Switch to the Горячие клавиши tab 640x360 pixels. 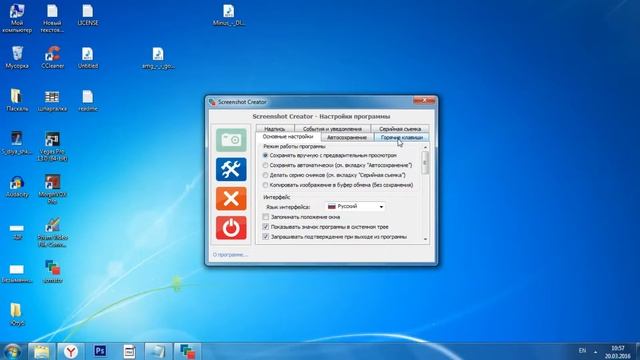402,138
